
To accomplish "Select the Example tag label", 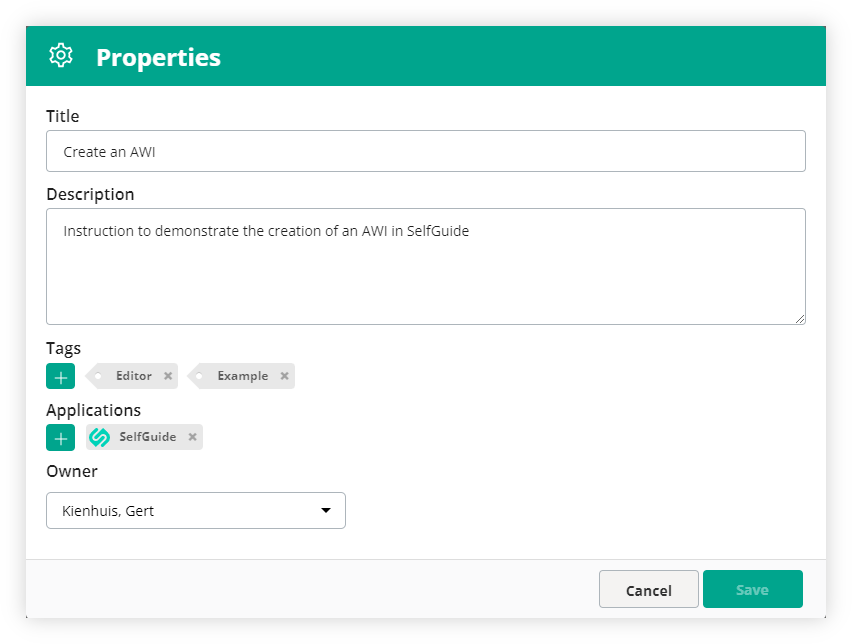I will click(x=243, y=376).
